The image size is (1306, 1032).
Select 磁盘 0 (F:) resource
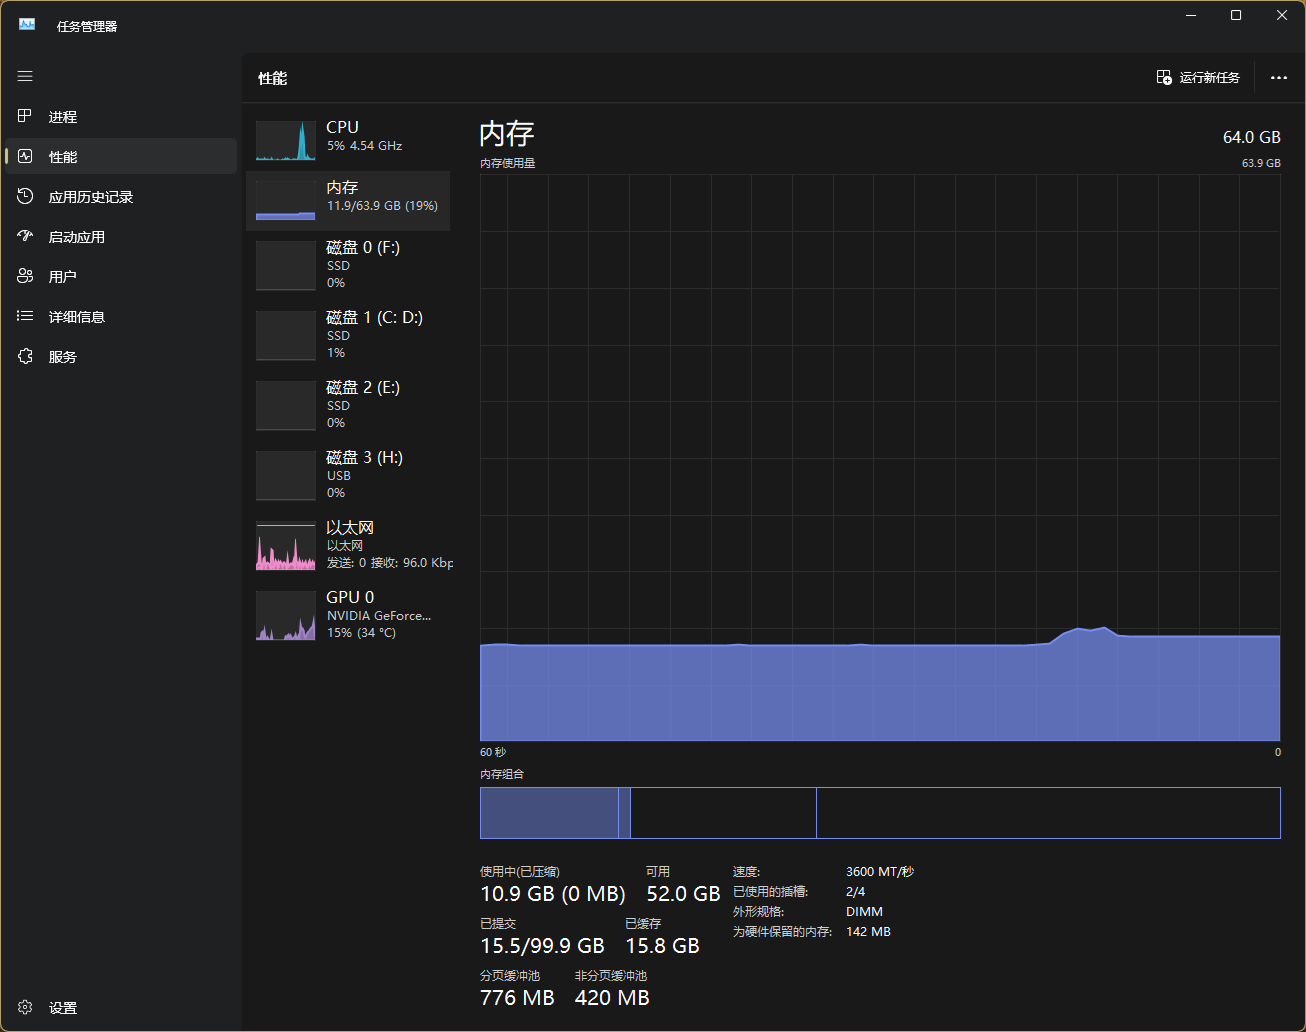pyautogui.click(x=348, y=265)
